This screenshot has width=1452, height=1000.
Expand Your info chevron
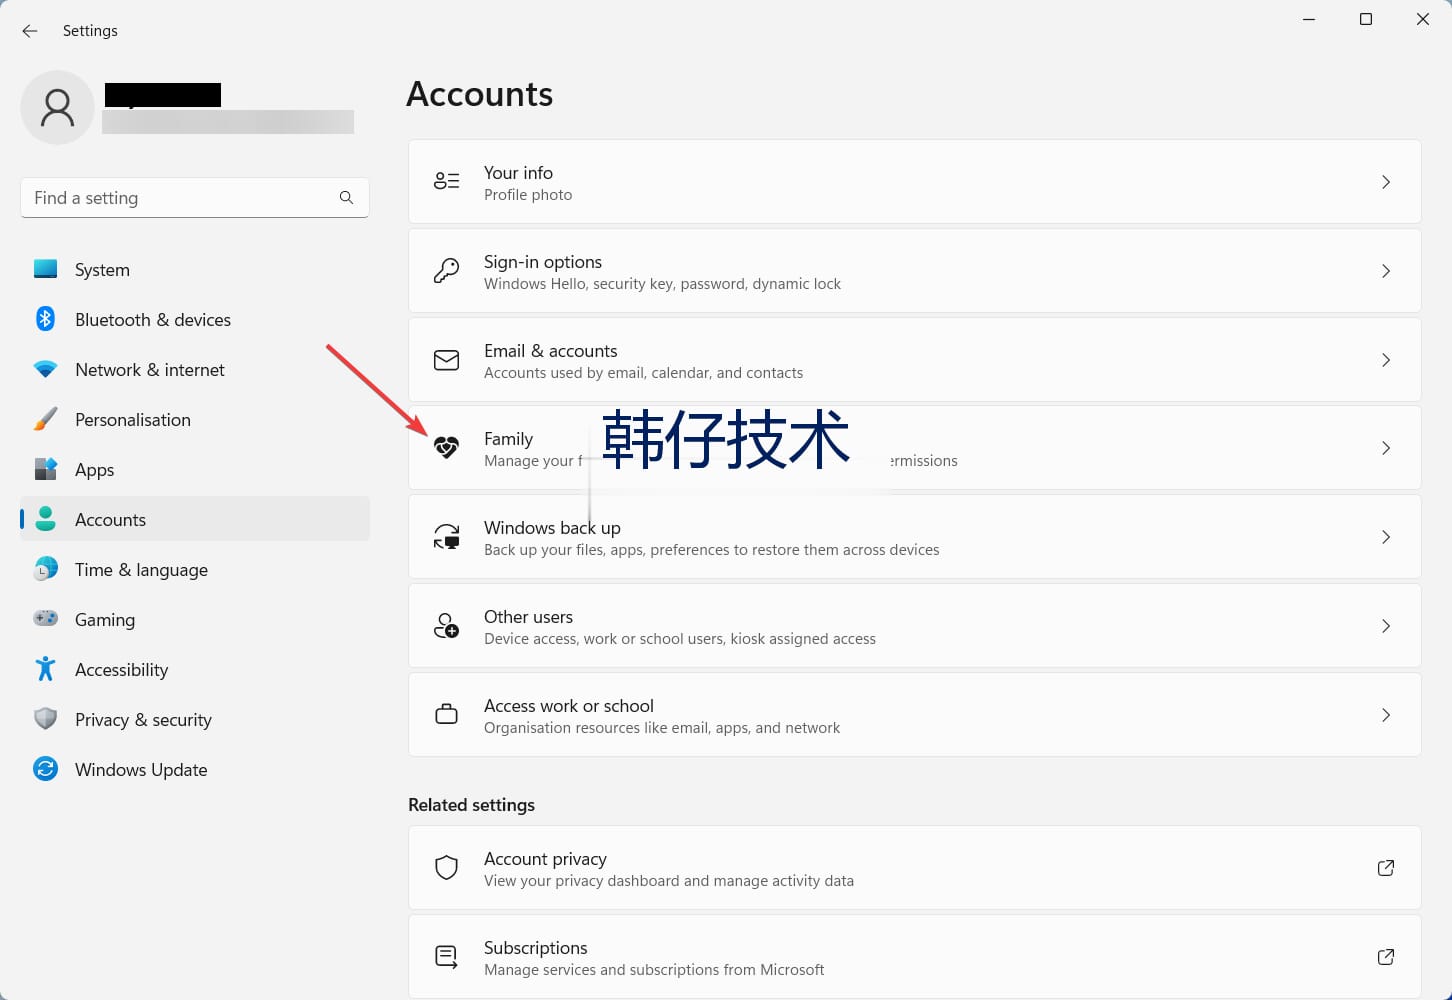click(x=1386, y=182)
